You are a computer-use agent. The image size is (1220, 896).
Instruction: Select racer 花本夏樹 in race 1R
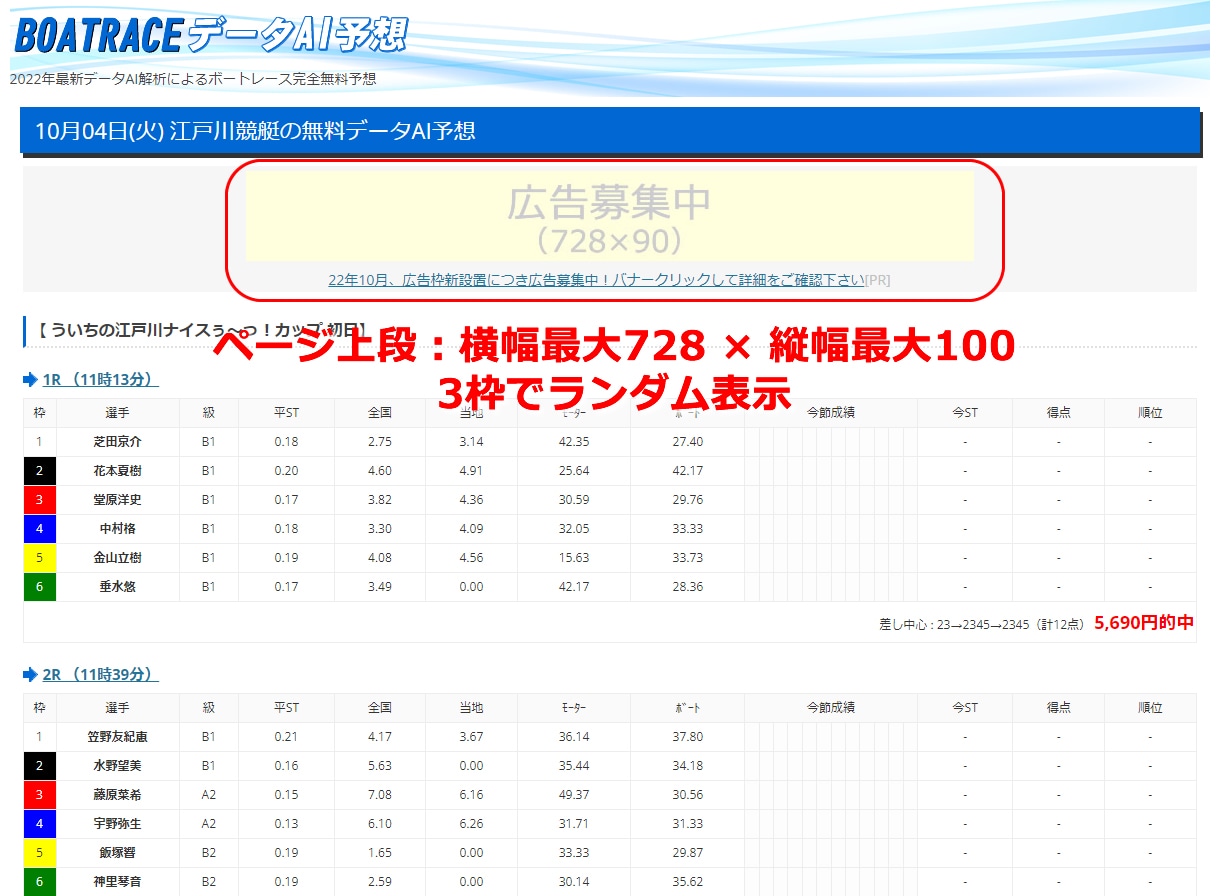coord(117,470)
